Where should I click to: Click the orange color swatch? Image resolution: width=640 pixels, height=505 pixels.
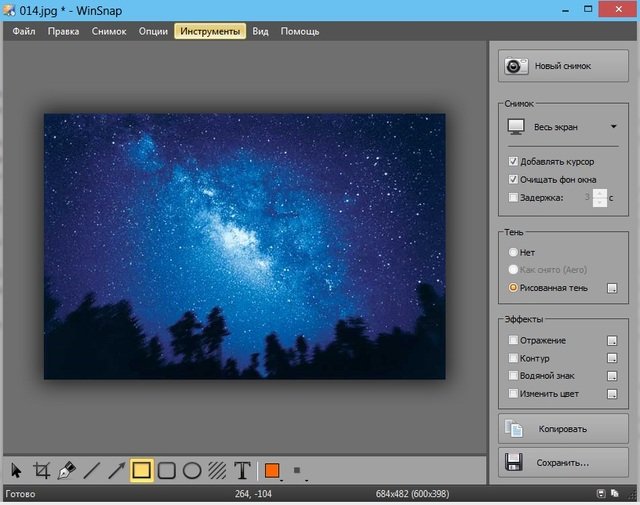point(272,470)
